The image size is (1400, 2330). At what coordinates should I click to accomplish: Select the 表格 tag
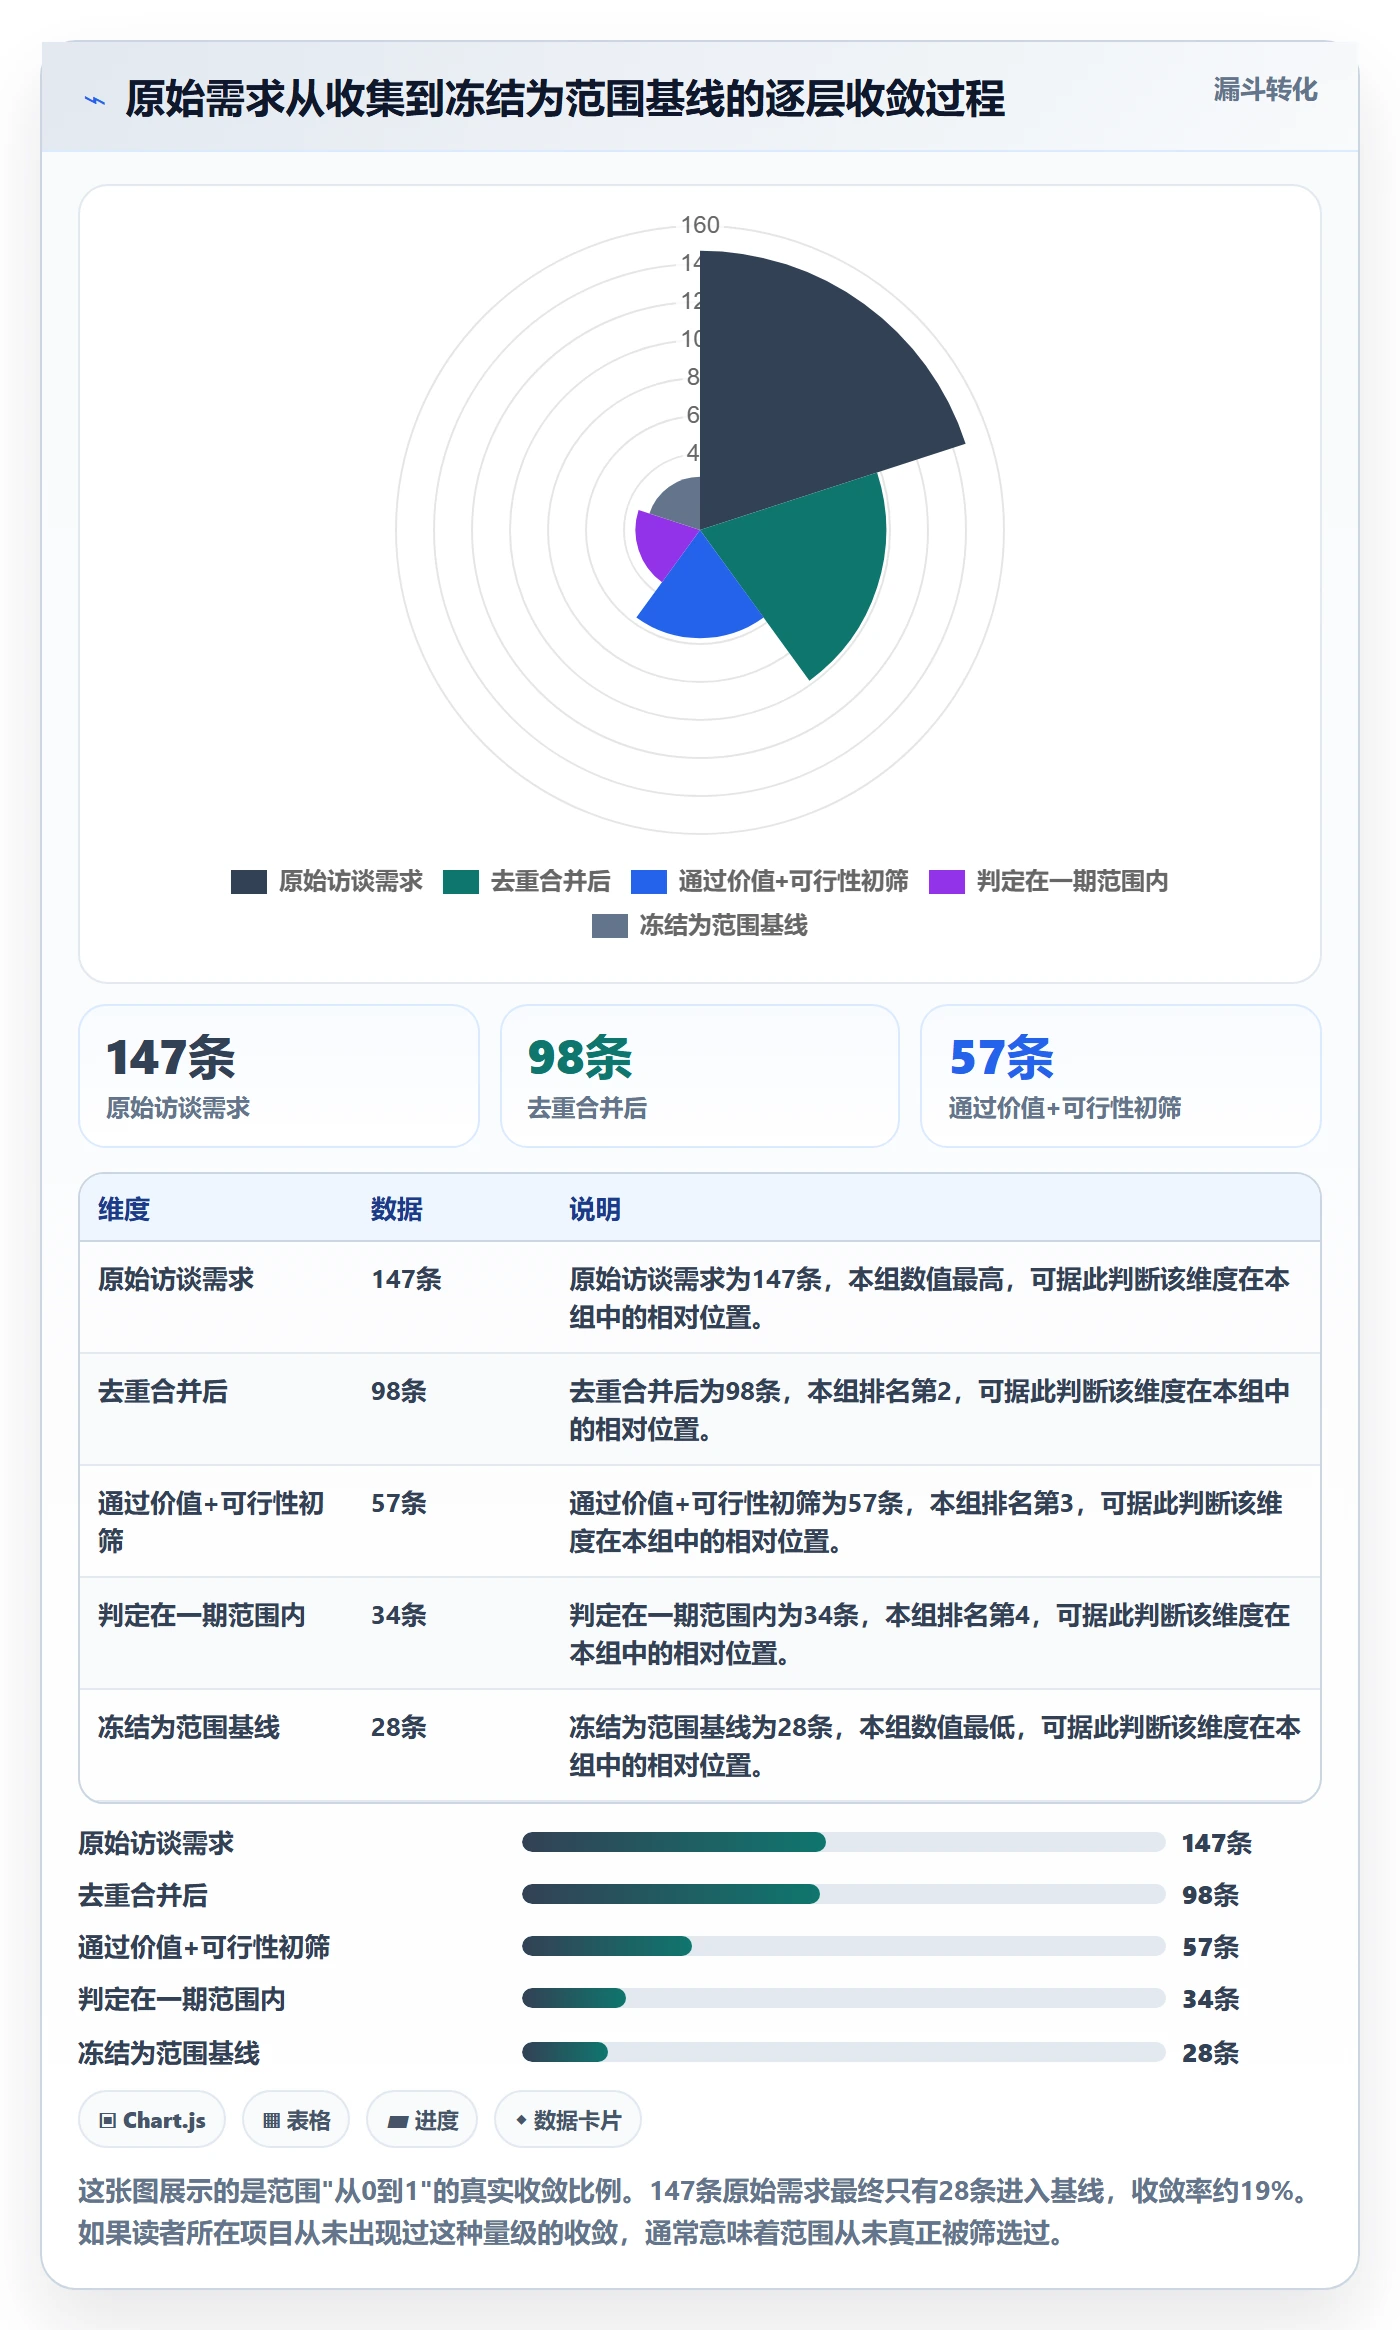point(296,2120)
